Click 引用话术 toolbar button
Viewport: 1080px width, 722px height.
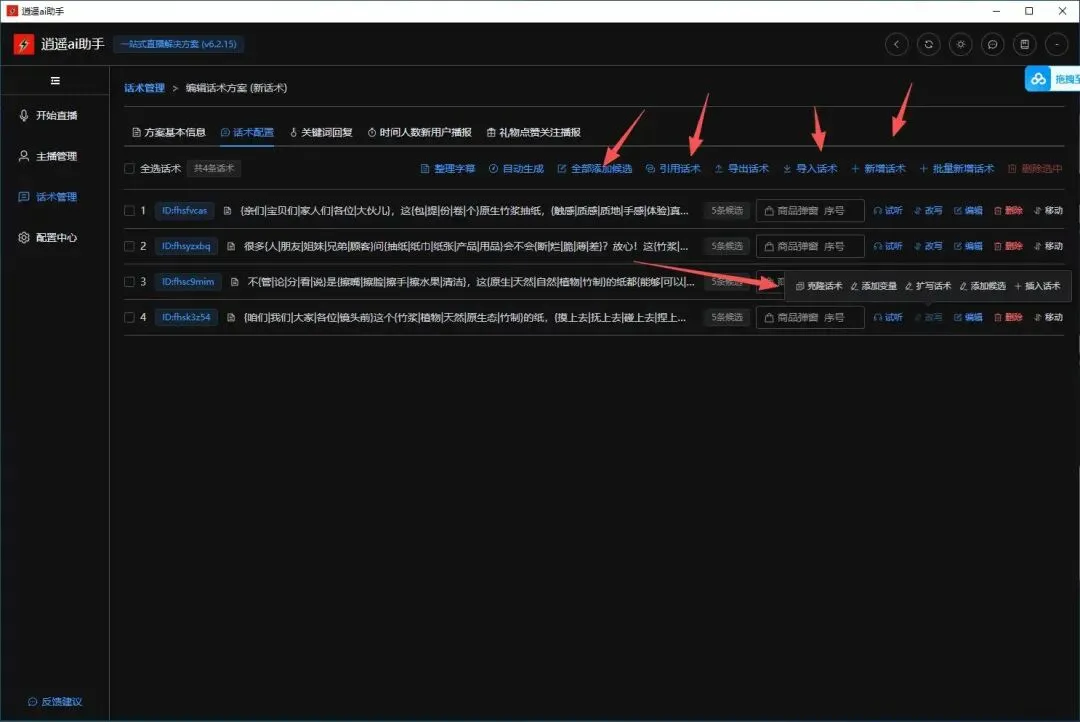pos(673,168)
